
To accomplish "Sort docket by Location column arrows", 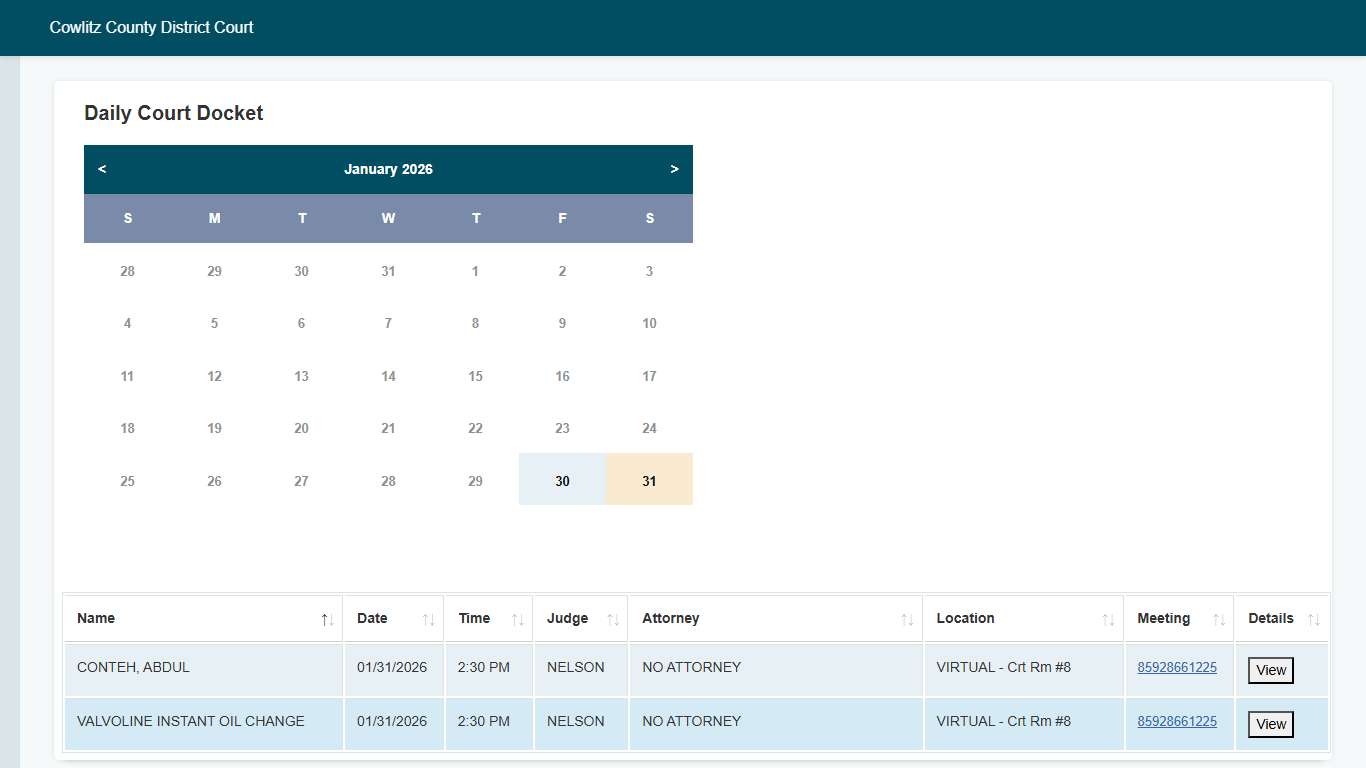I will click(1108, 620).
